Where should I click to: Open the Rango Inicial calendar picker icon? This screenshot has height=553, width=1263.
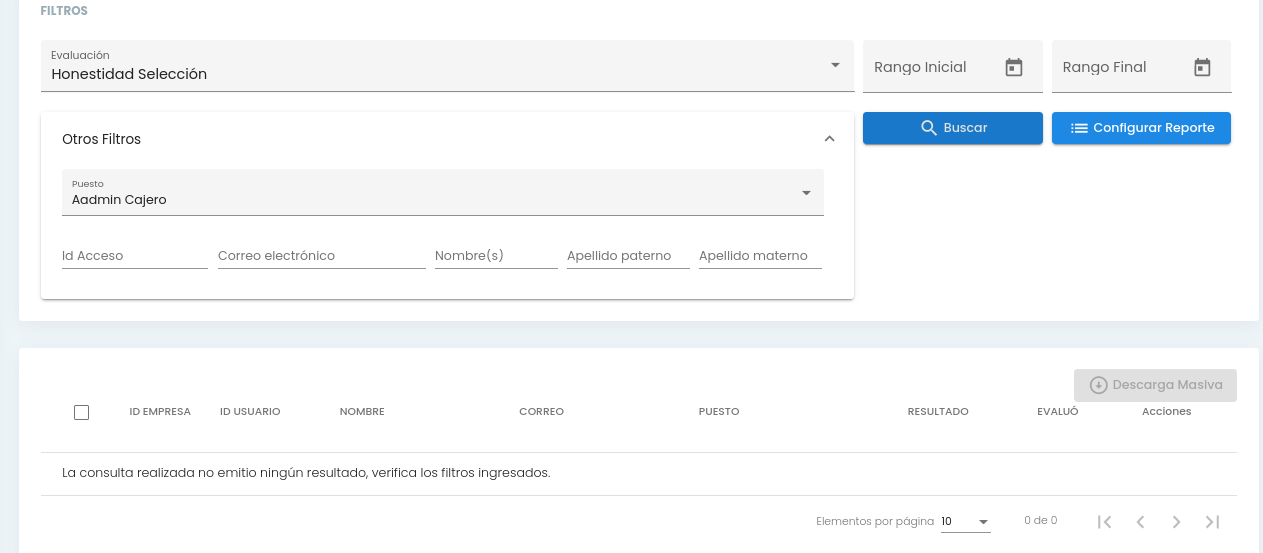coord(1013,68)
